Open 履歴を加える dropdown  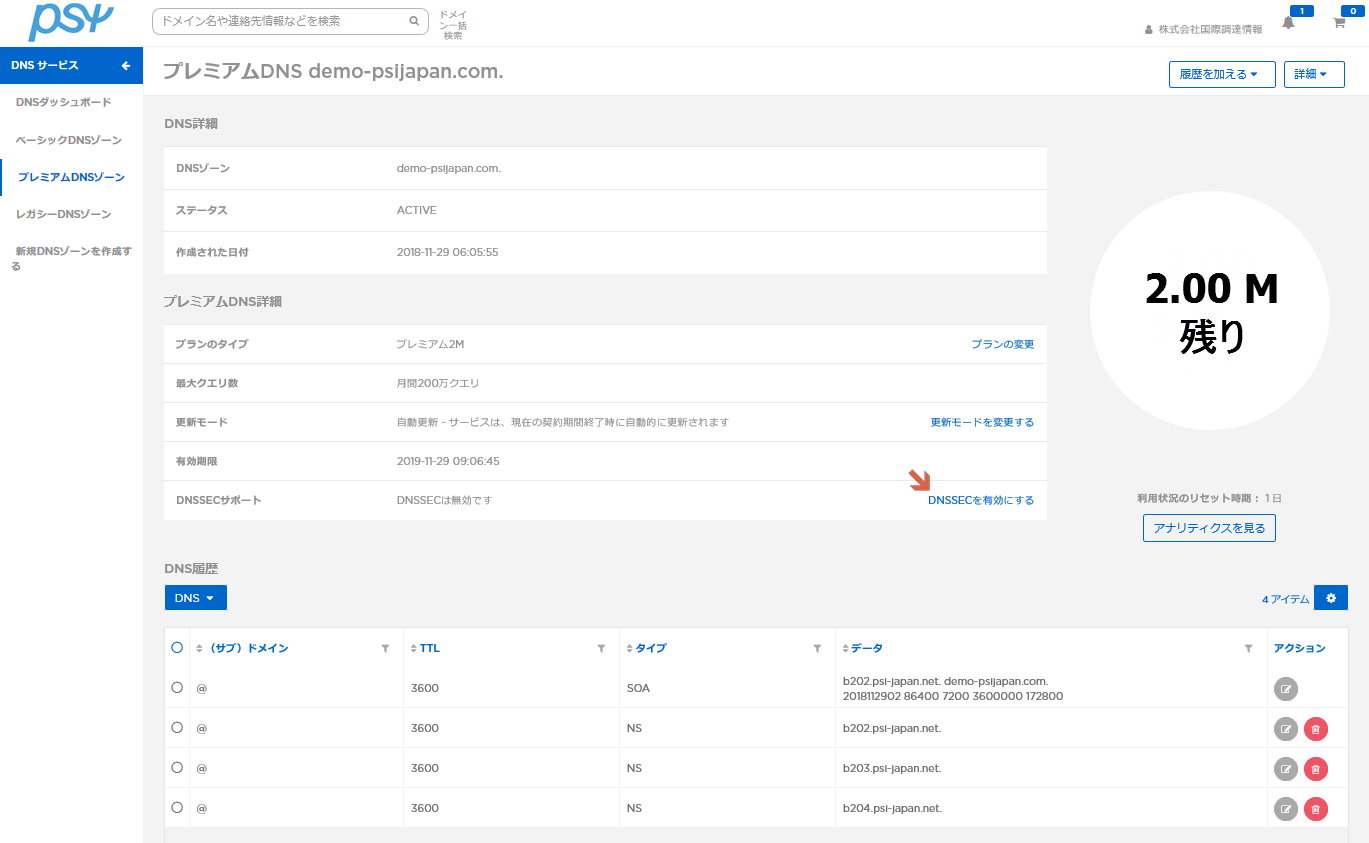pyautogui.click(x=1222, y=75)
